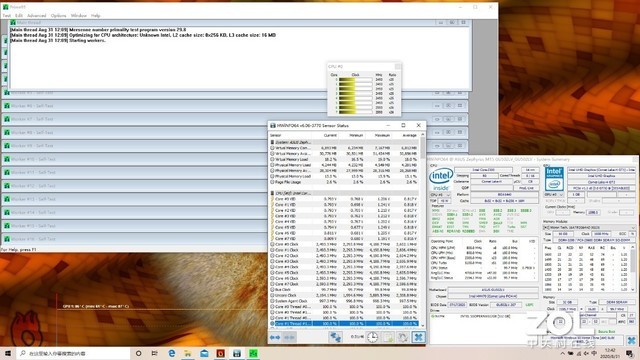Switch to Prime95 green taskbar icon

coord(253,353)
